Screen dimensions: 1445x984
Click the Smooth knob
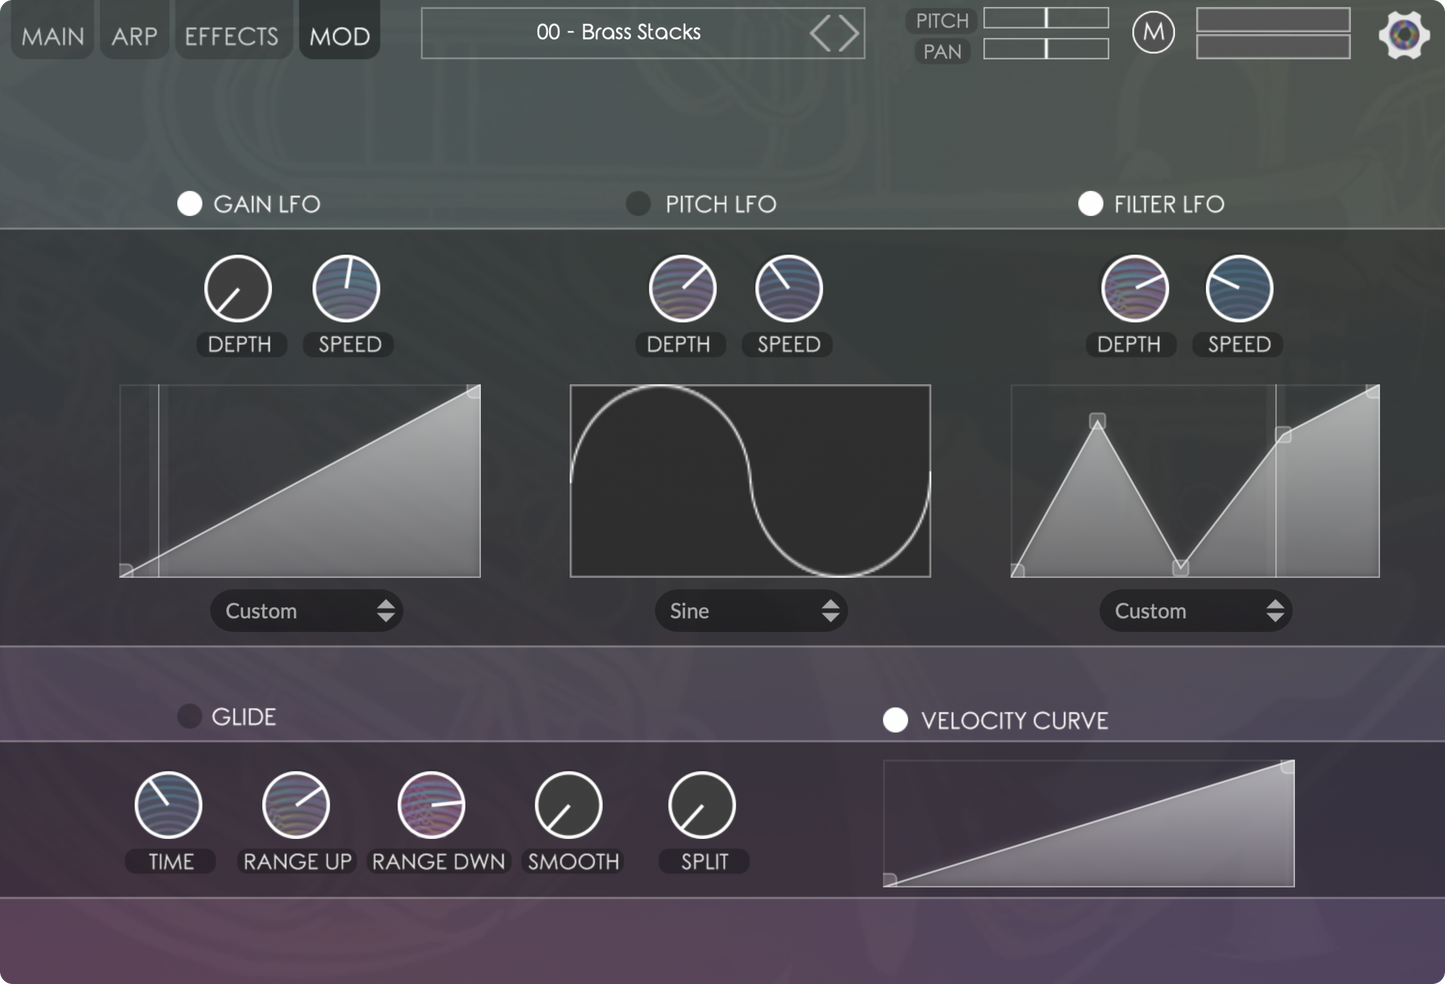tap(568, 805)
